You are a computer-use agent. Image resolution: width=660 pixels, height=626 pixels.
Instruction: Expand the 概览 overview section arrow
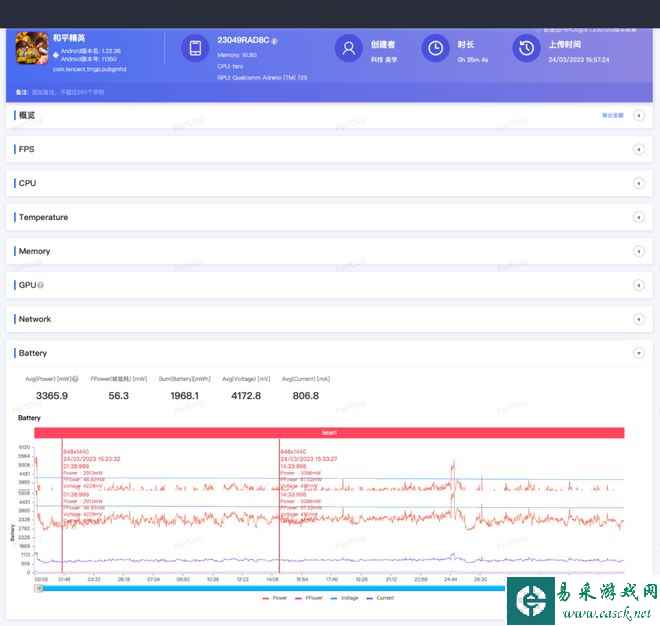tap(639, 115)
